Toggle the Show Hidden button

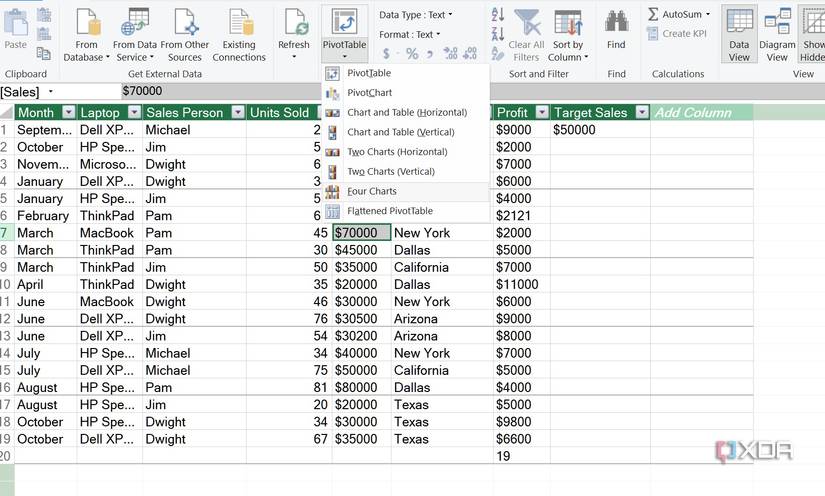click(x=812, y=35)
